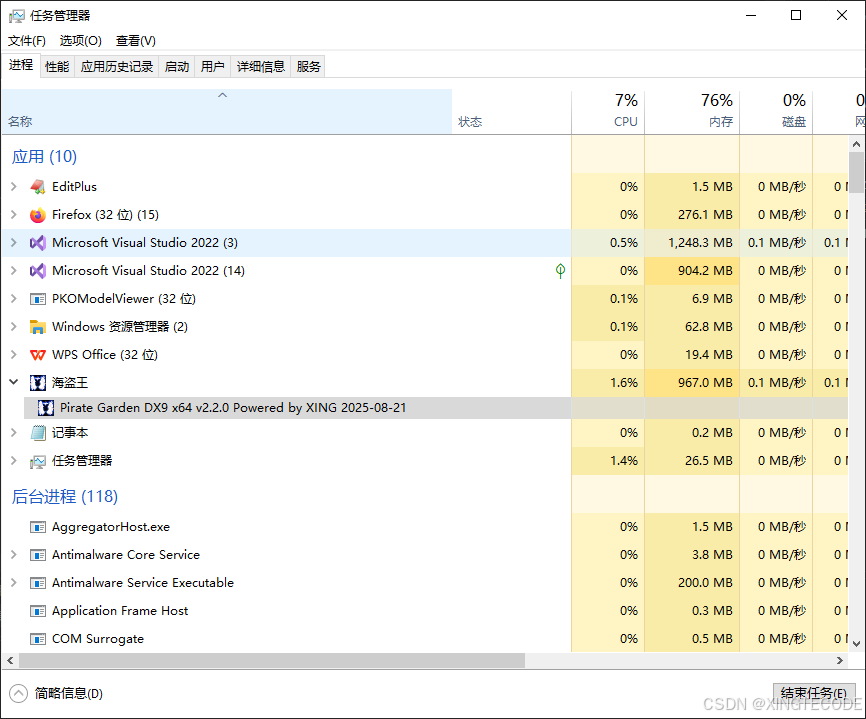Click the 后台进程 (118) group heading

click(x=65, y=497)
